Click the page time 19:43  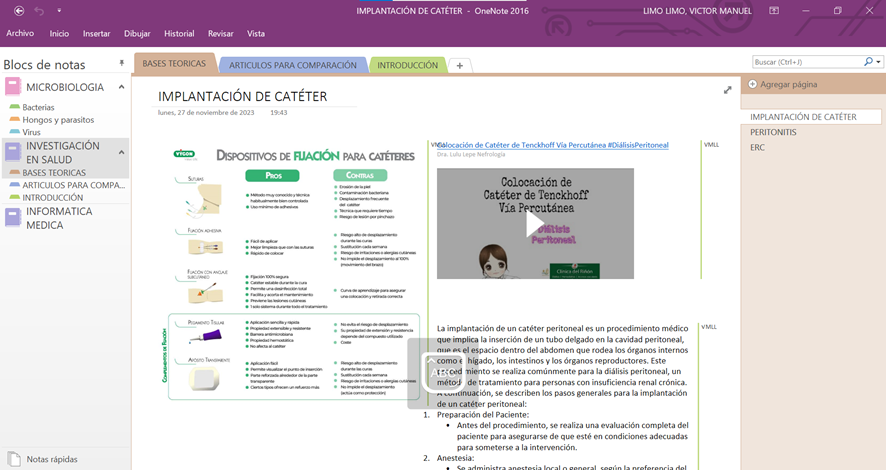[x=279, y=112]
